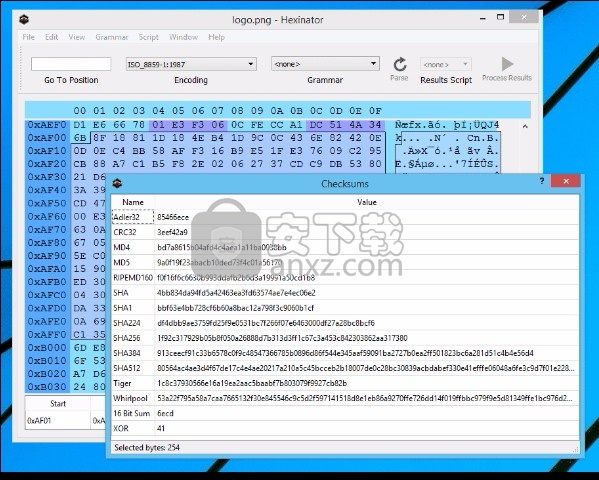599x480 pixels.
Task: Click the hex view scroll up arrow
Action: 525,126
